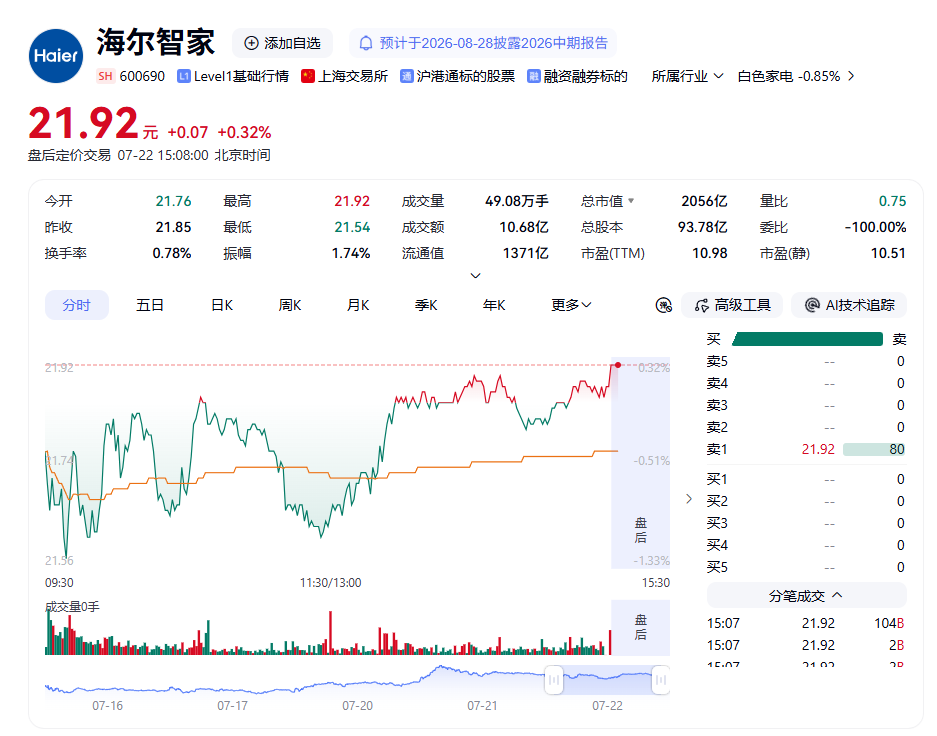Click the 市盈(TTM) value 10.98
This screenshot has width=937, height=736.
pyautogui.click(x=709, y=253)
